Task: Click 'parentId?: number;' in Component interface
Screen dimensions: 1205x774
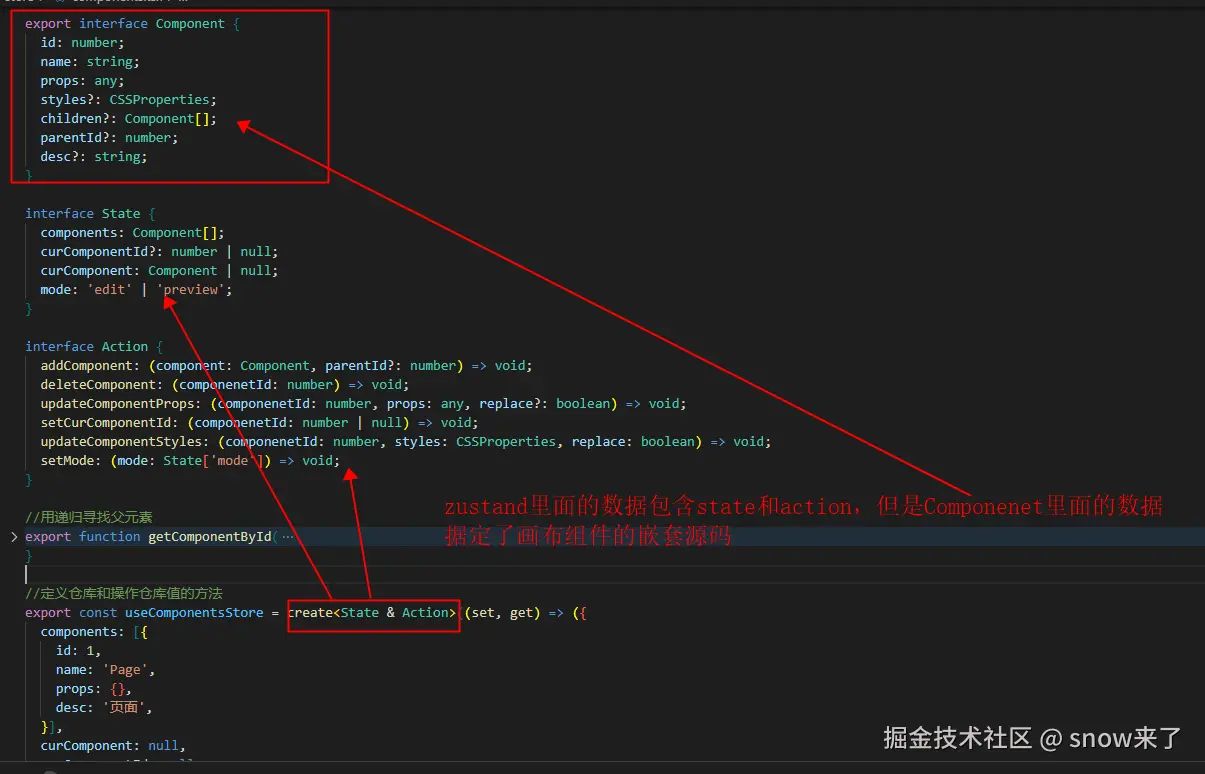Action: (x=109, y=138)
